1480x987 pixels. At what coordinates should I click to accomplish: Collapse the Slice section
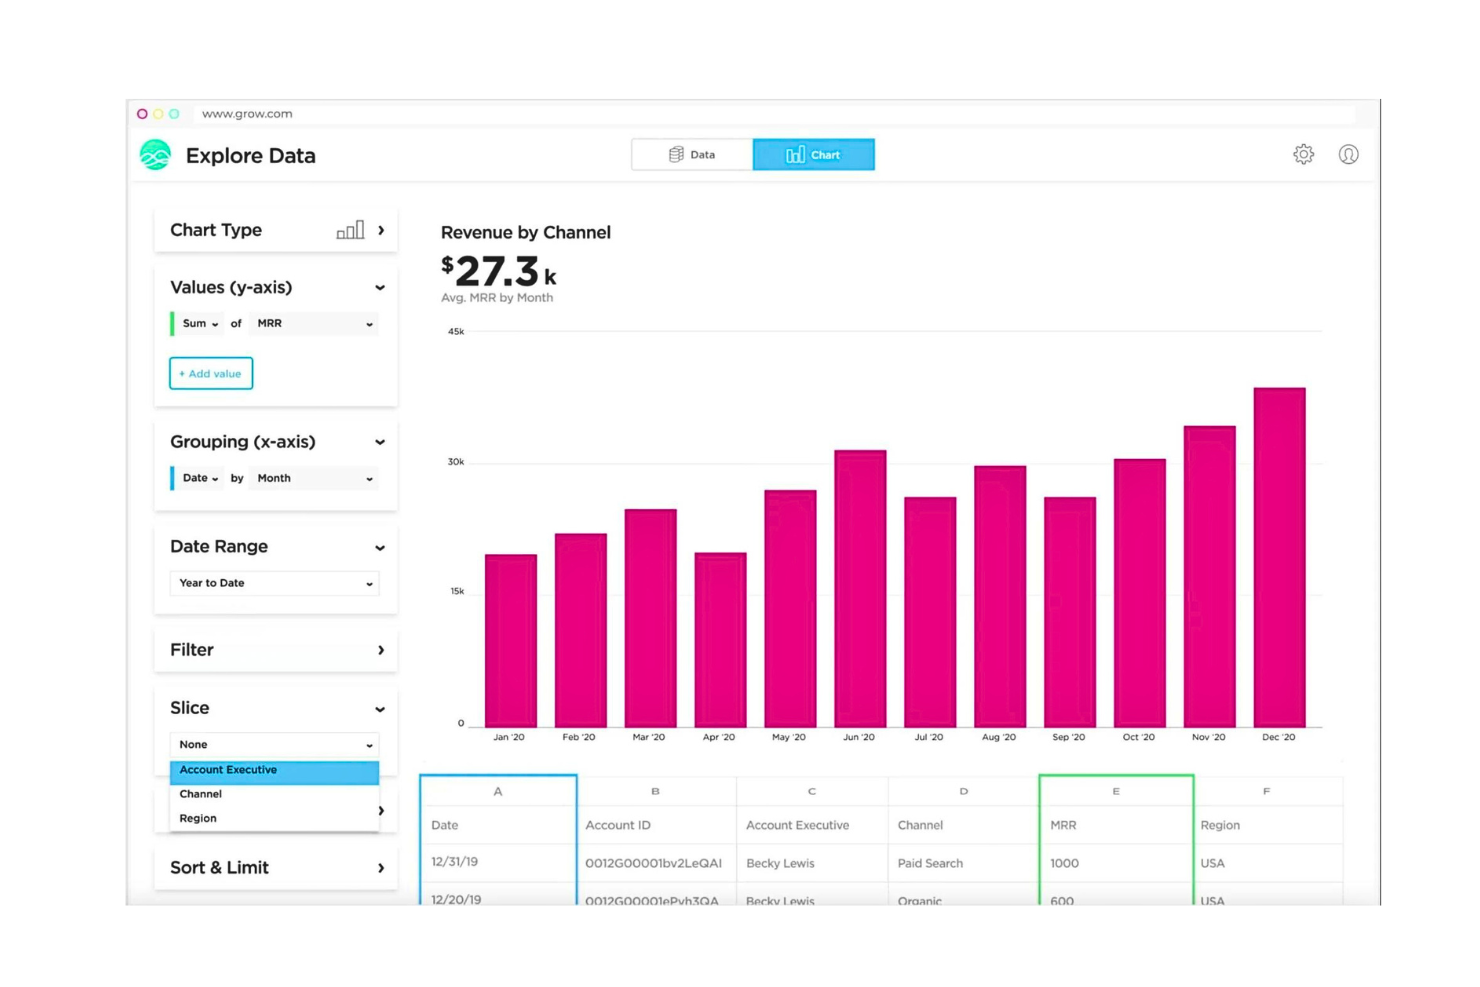380,709
